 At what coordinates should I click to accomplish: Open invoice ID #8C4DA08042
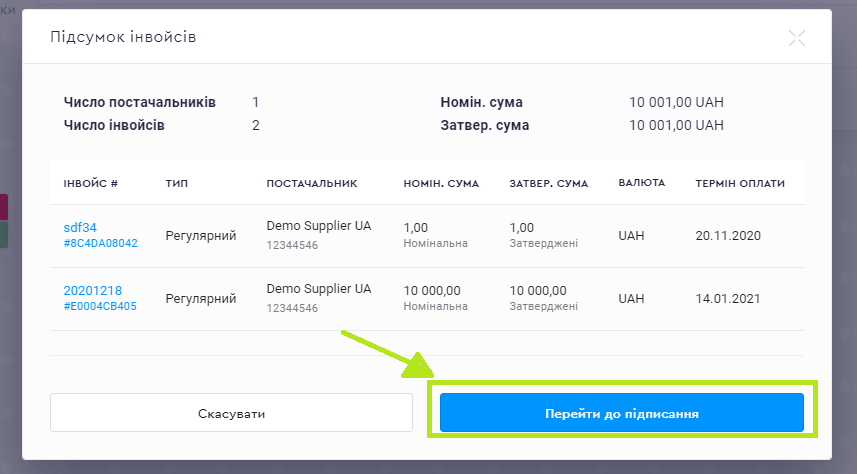(x=100, y=243)
